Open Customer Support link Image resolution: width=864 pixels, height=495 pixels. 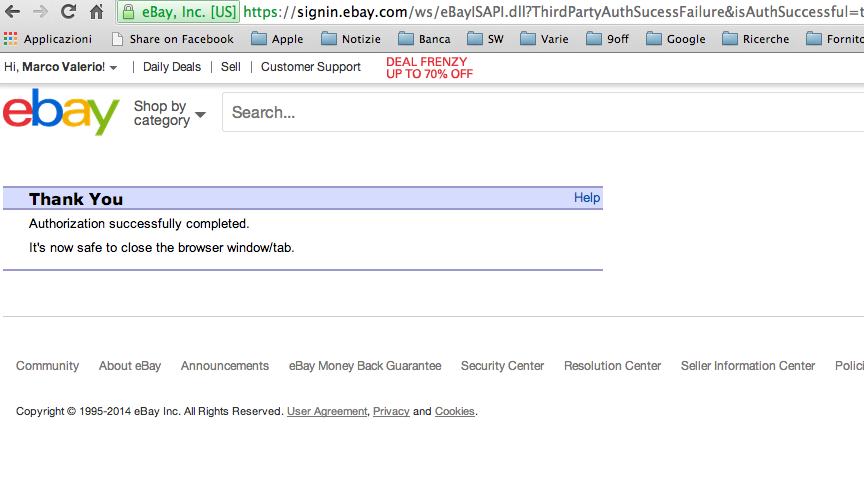click(311, 67)
